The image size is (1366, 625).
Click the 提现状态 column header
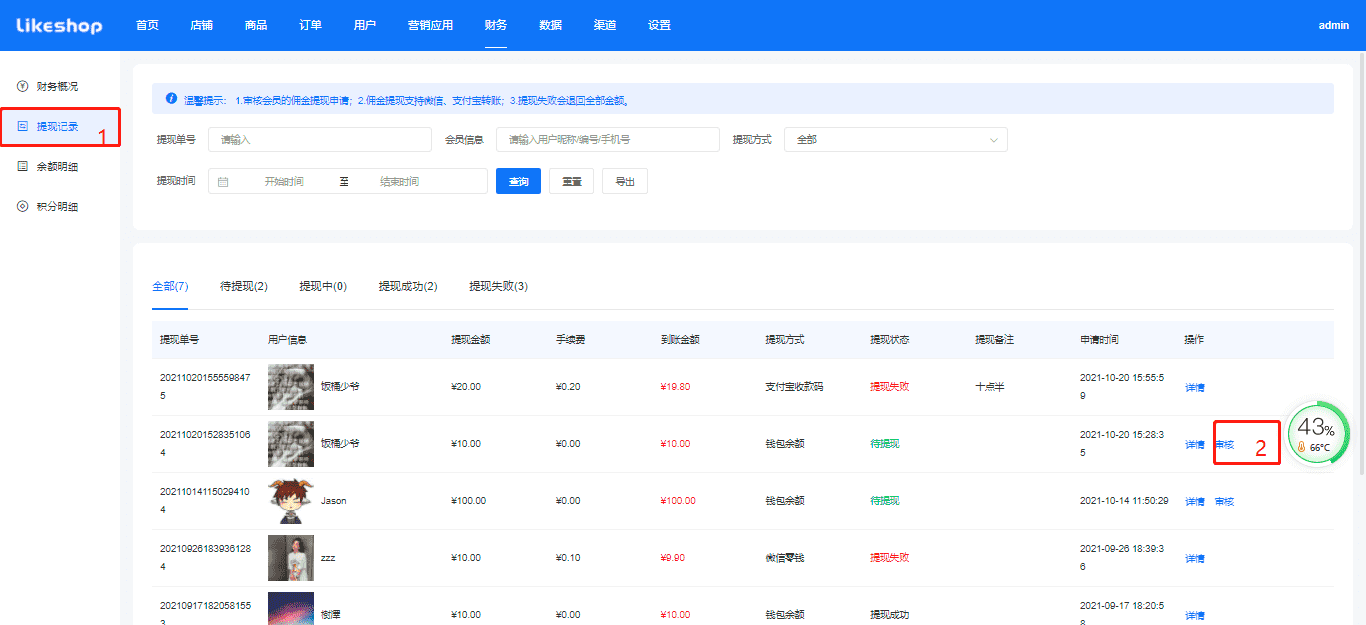(890, 340)
